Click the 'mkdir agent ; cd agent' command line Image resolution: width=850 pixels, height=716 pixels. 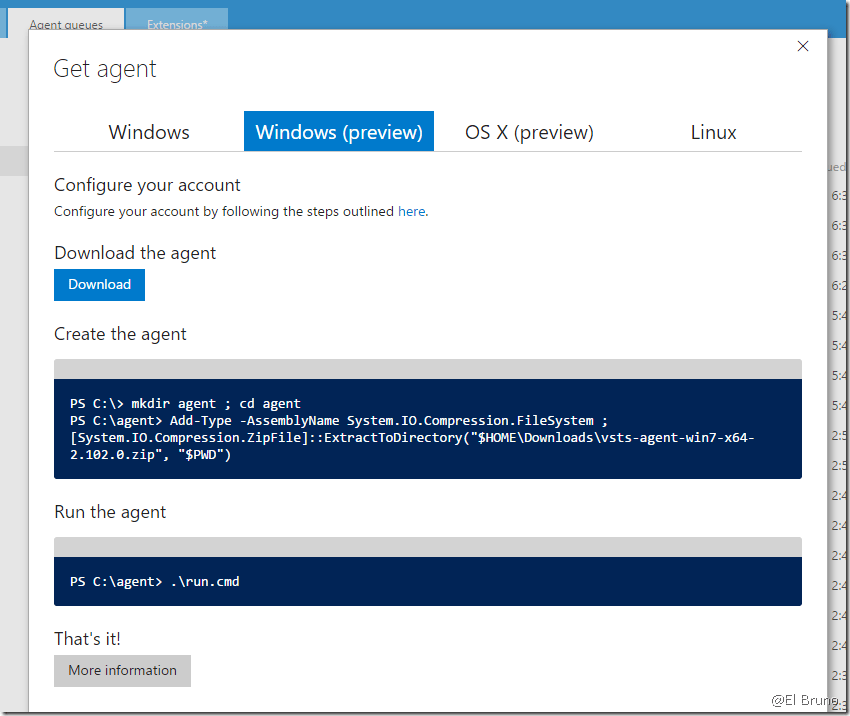click(185, 403)
